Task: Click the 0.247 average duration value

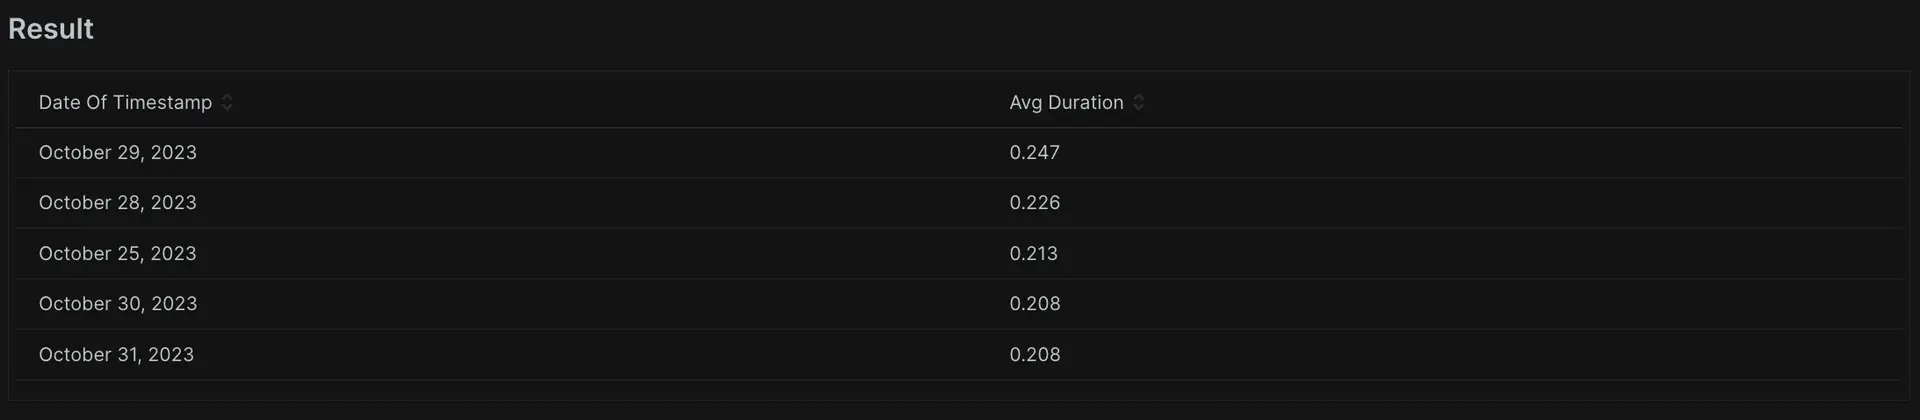Action: [1034, 153]
